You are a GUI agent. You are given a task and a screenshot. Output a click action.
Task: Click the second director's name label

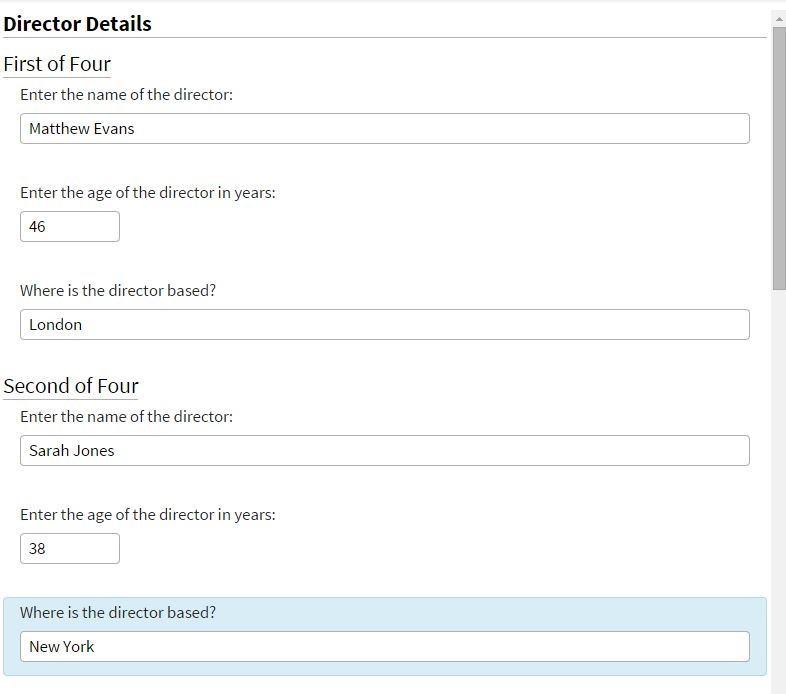[x=126, y=417]
